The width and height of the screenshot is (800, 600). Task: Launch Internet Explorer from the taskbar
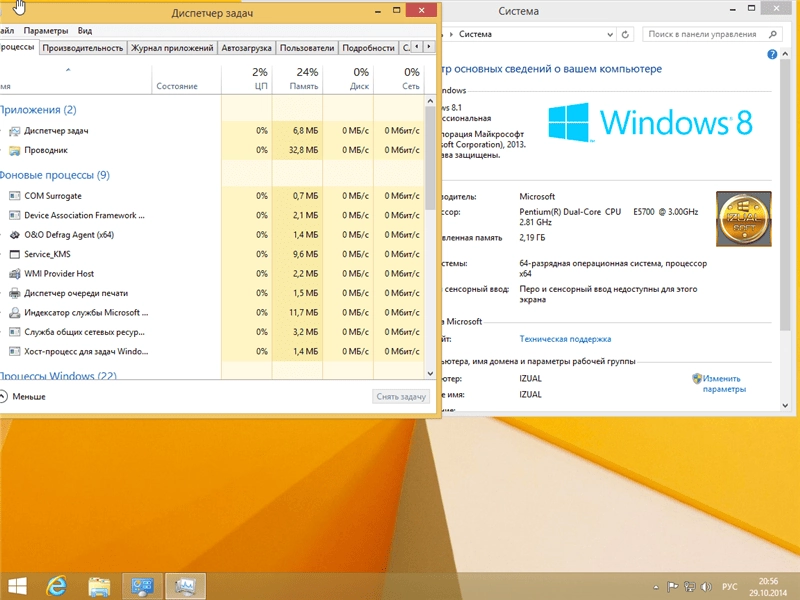[57, 586]
